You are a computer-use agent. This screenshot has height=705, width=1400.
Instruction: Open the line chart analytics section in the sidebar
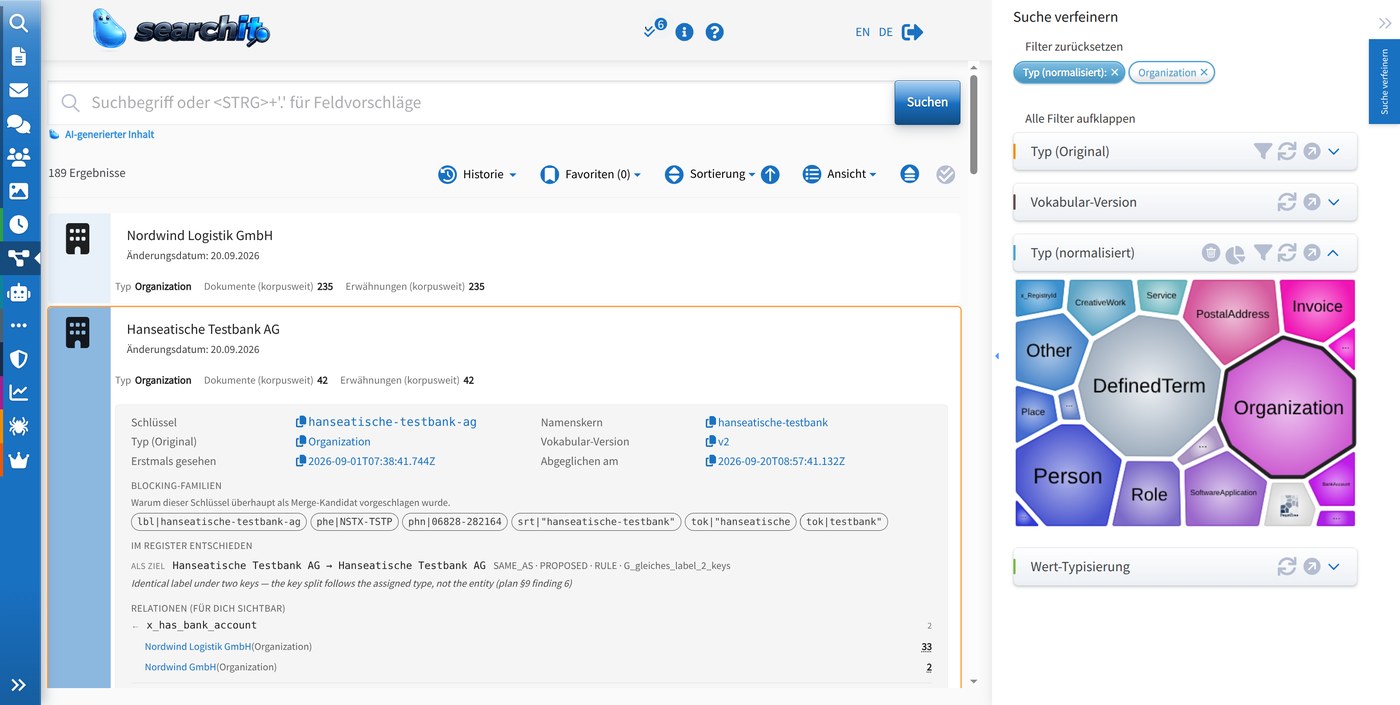[18, 393]
